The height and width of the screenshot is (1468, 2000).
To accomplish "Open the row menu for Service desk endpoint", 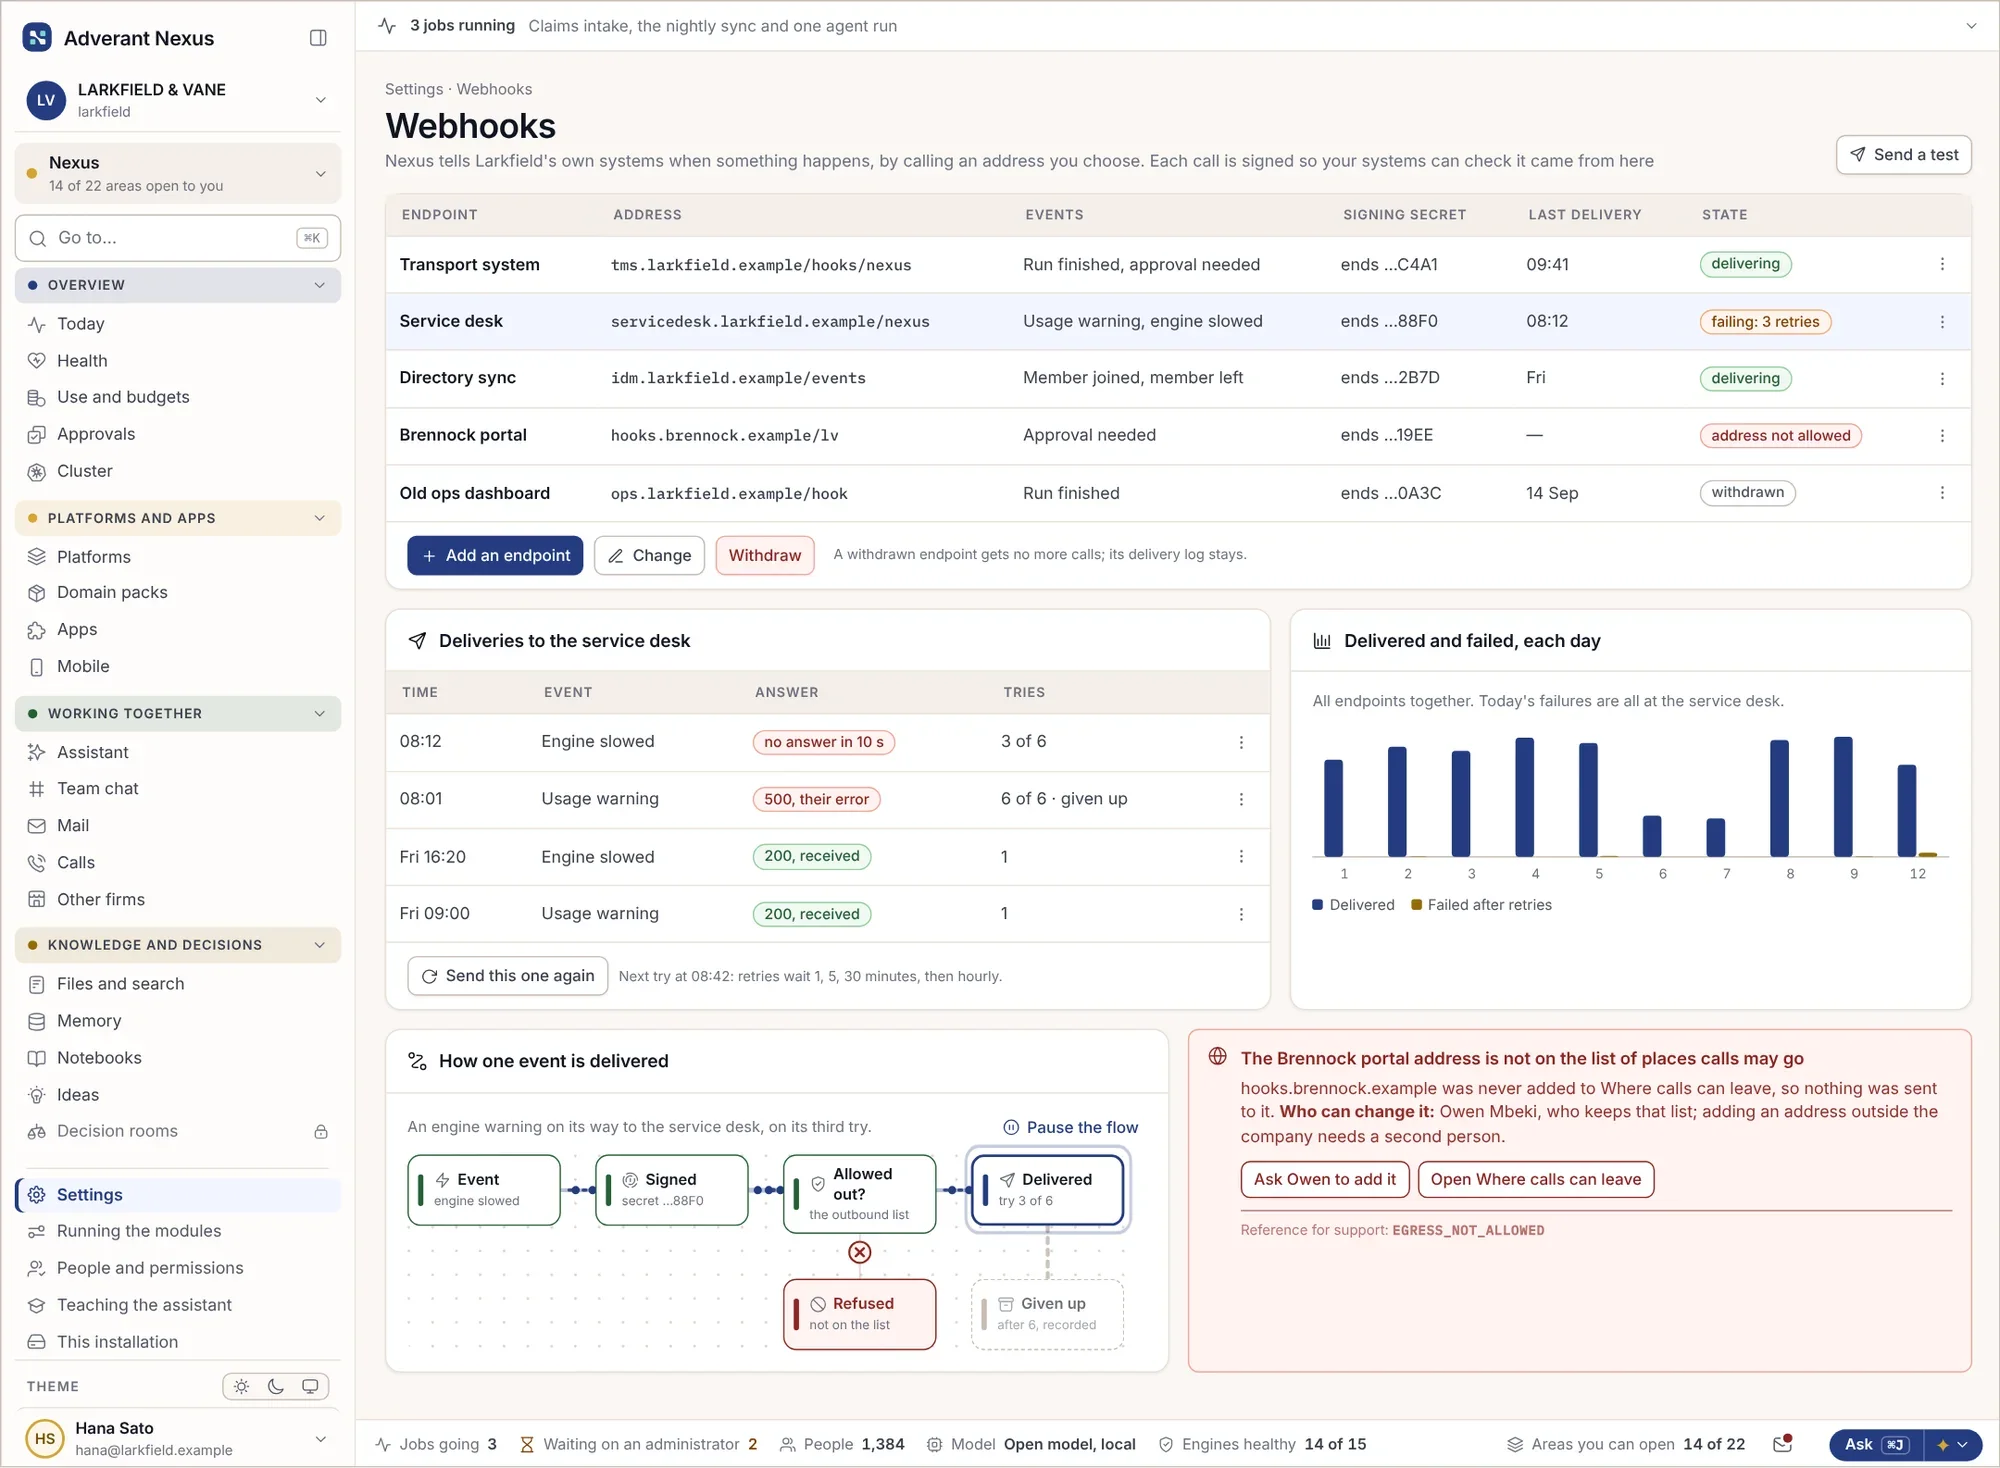I will tap(1942, 322).
